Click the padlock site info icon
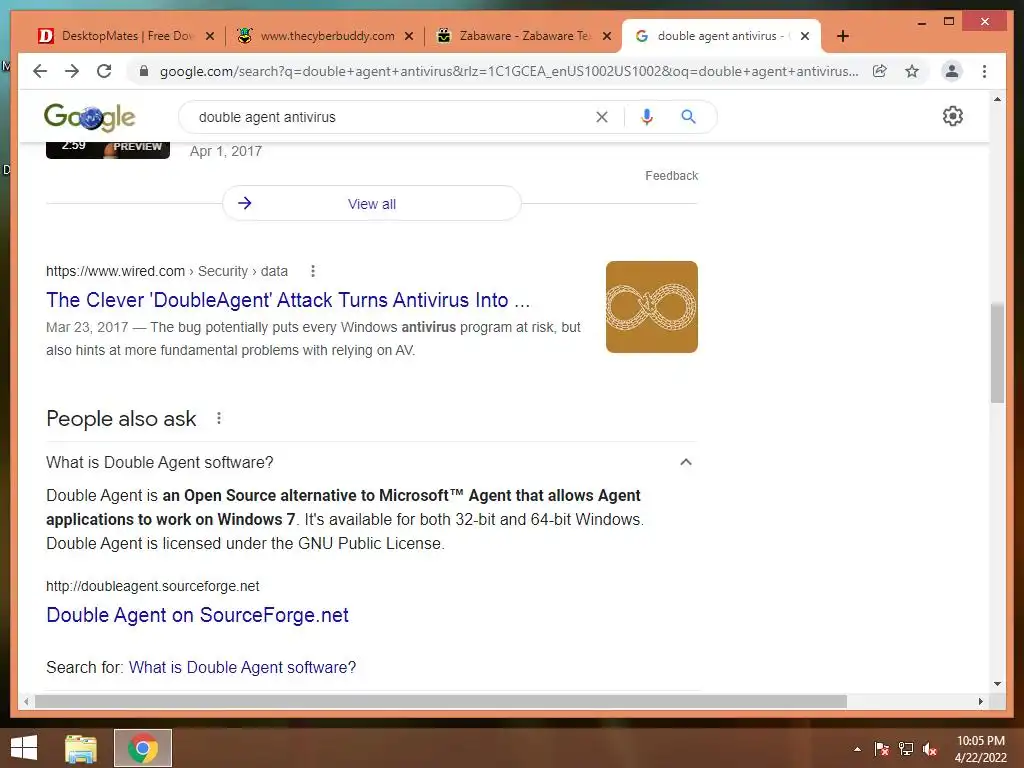1024x768 pixels. (144, 71)
